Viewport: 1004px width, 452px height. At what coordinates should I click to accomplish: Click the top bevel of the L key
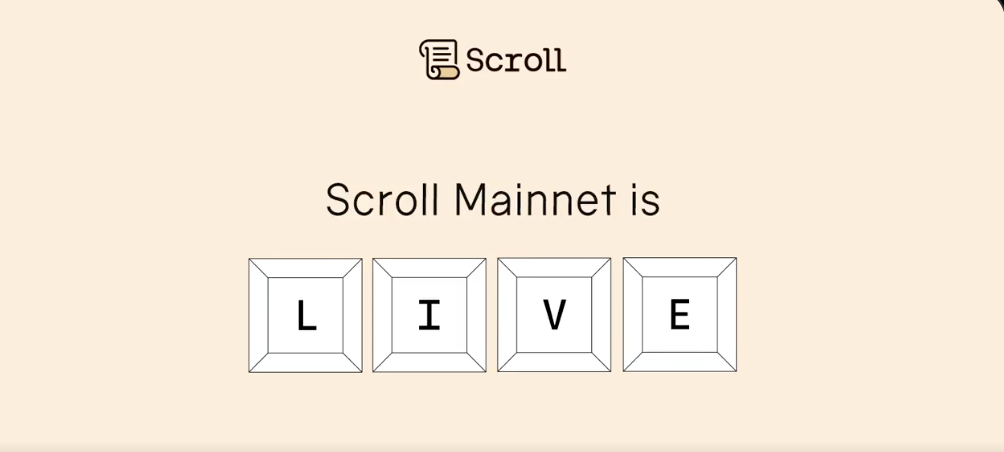[x=306, y=268]
